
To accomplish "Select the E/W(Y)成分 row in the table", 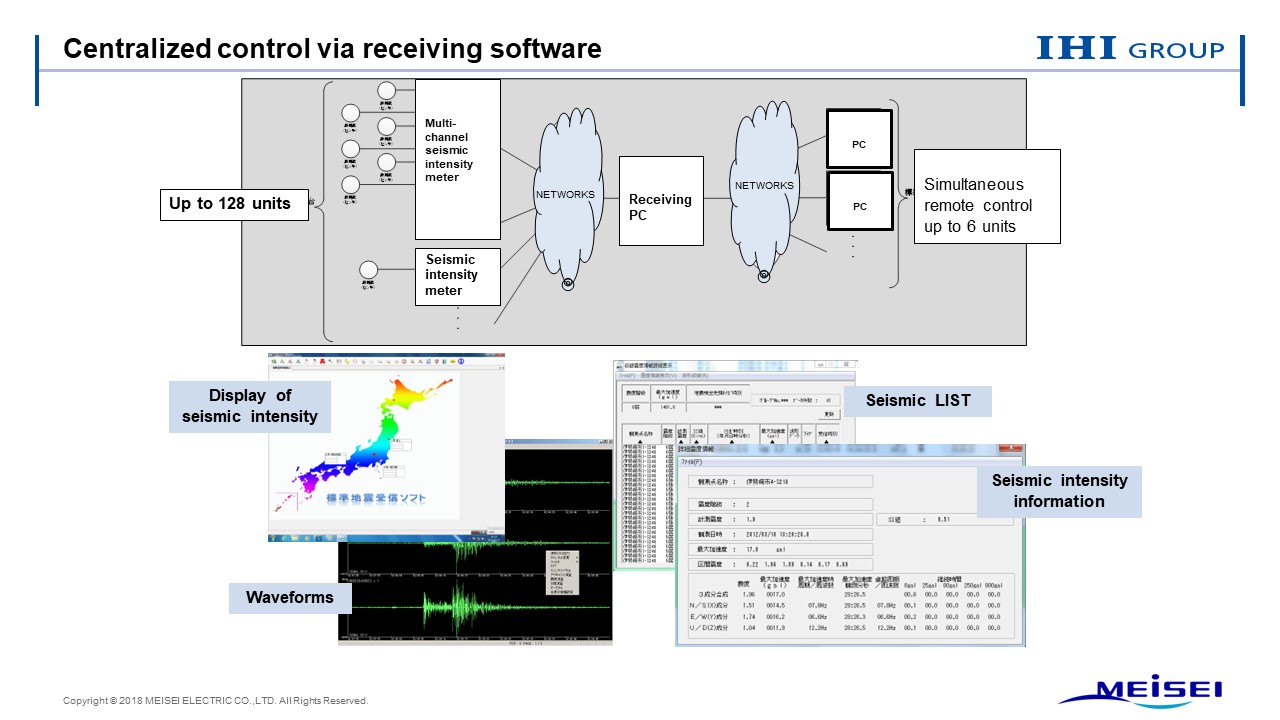I will (x=847, y=617).
